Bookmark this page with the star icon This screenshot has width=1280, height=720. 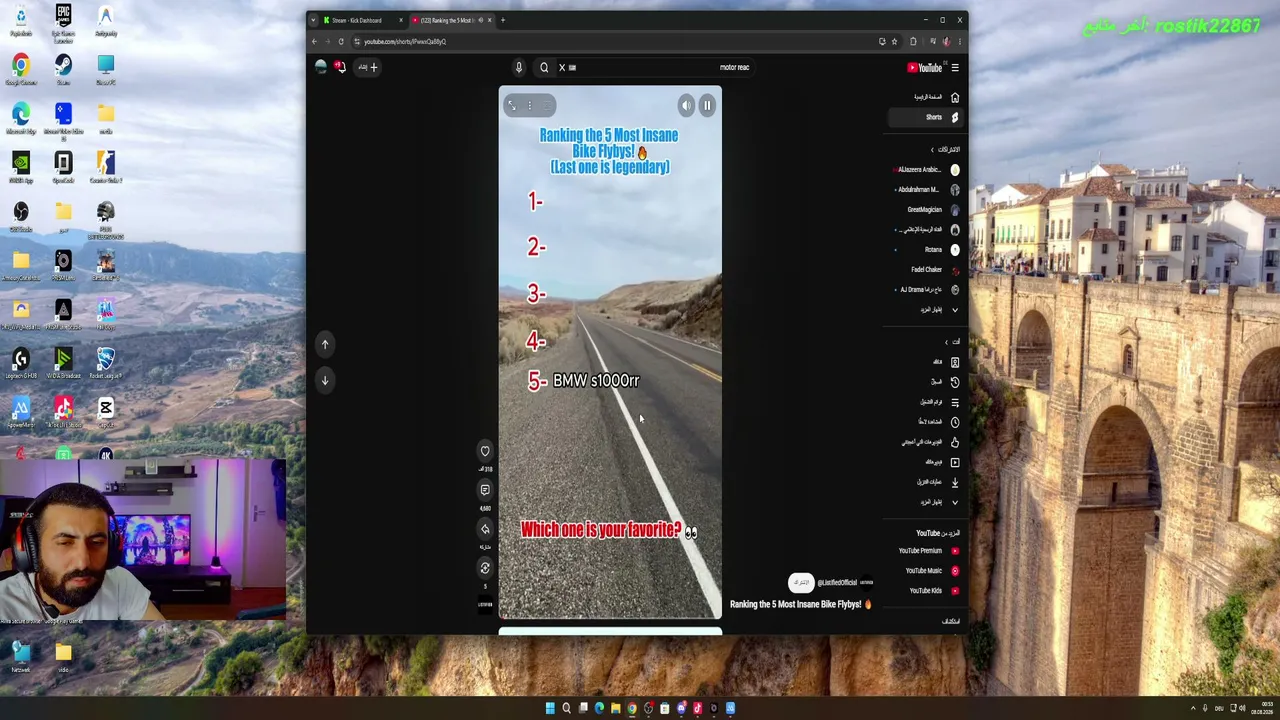(895, 42)
